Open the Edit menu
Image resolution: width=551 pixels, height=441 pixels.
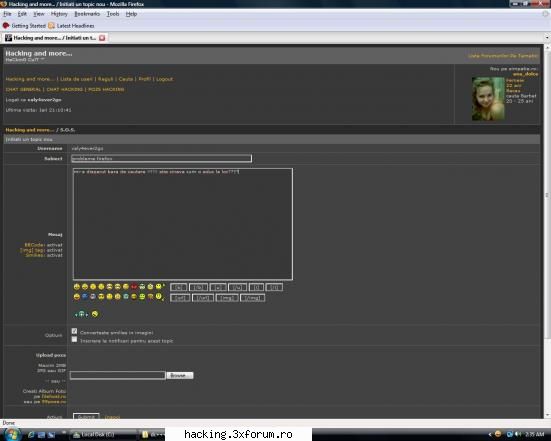22,14
